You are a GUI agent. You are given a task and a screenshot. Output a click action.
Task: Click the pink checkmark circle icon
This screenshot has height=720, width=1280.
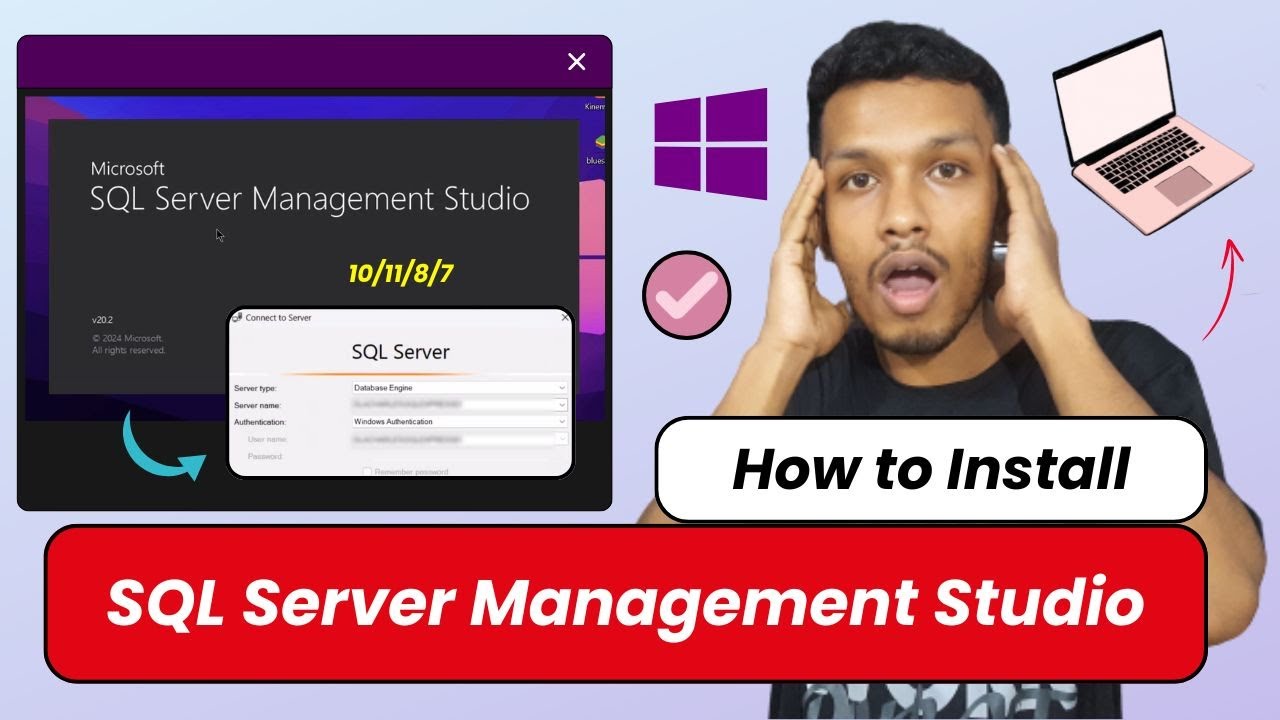[x=687, y=295]
